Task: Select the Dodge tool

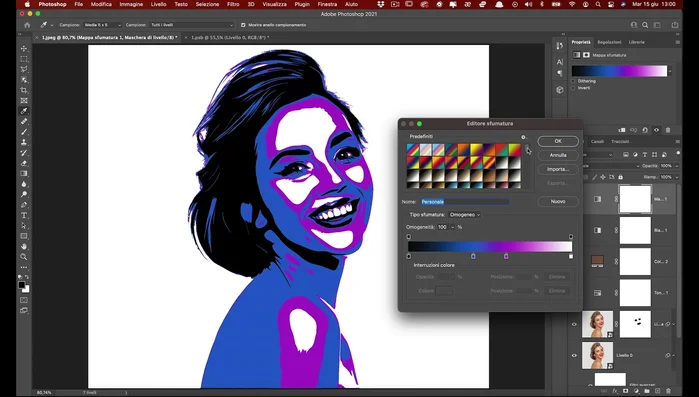Action: [x=24, y=194]
